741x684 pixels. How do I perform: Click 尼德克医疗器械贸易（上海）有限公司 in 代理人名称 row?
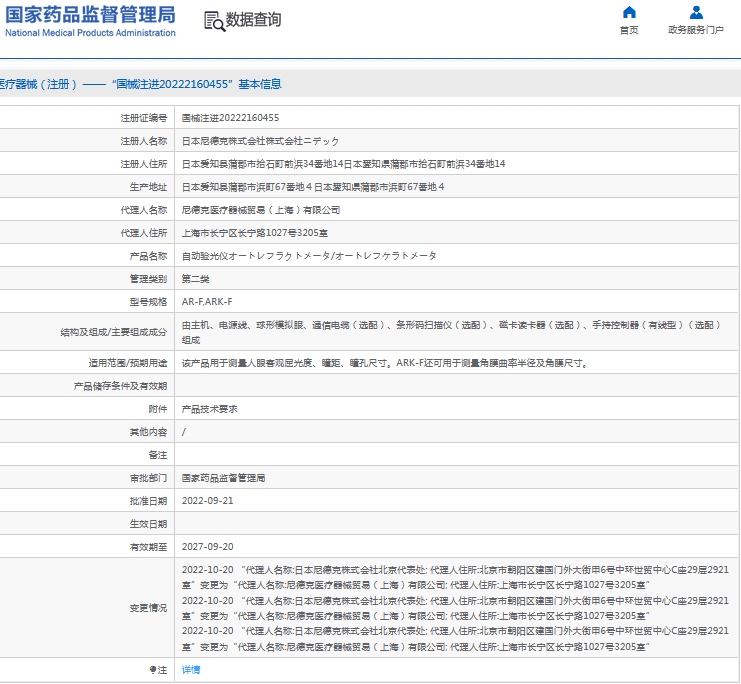[261, 210]
